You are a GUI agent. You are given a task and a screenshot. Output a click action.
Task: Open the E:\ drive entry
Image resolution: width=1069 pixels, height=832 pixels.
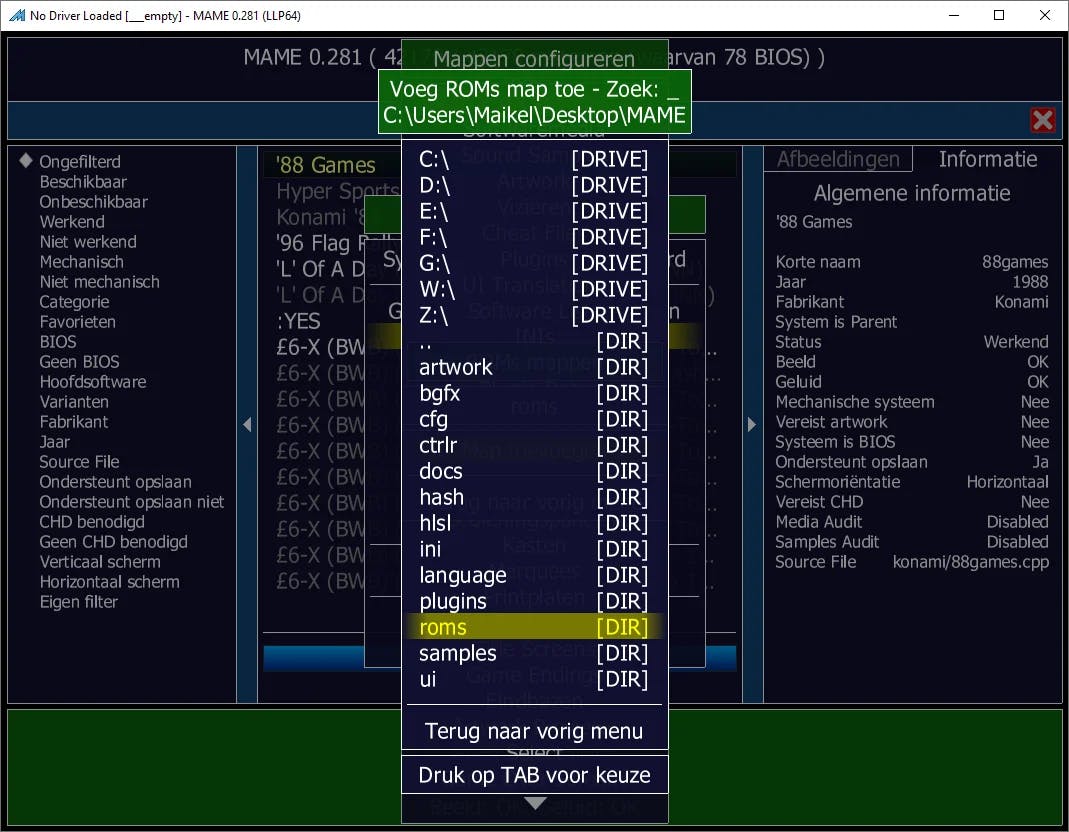click(x=534, y=211)
